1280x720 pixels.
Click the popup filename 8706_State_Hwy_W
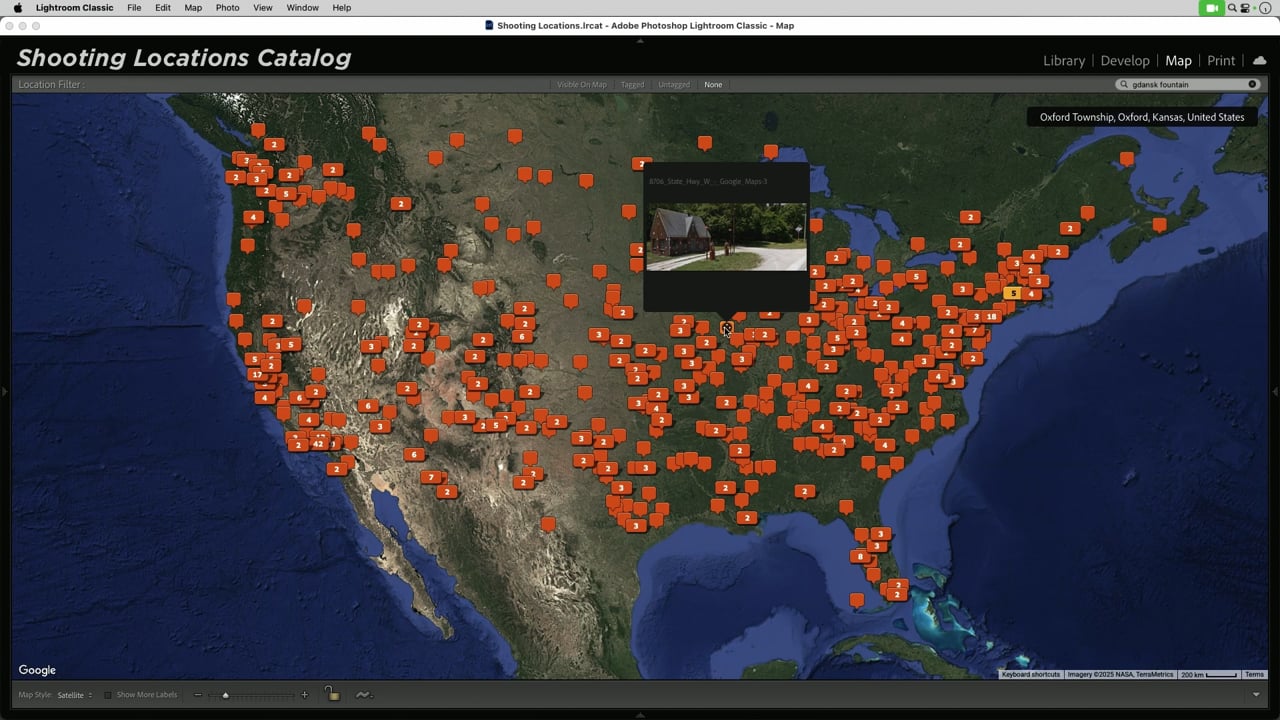(708, 182)
